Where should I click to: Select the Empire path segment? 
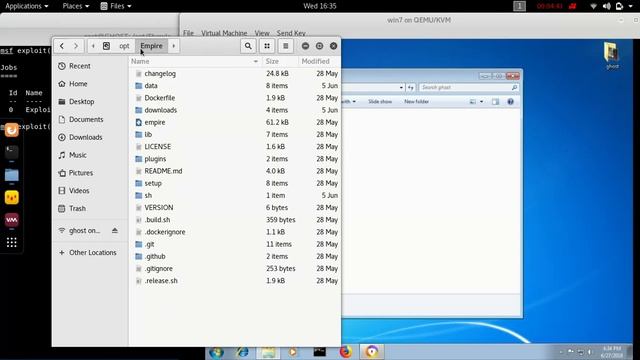[151, 46]
